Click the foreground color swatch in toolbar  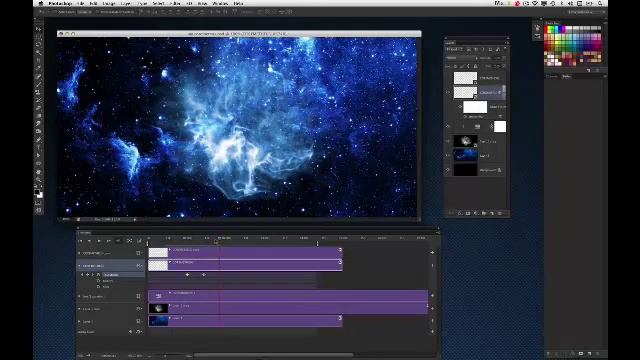click(37, 191)
